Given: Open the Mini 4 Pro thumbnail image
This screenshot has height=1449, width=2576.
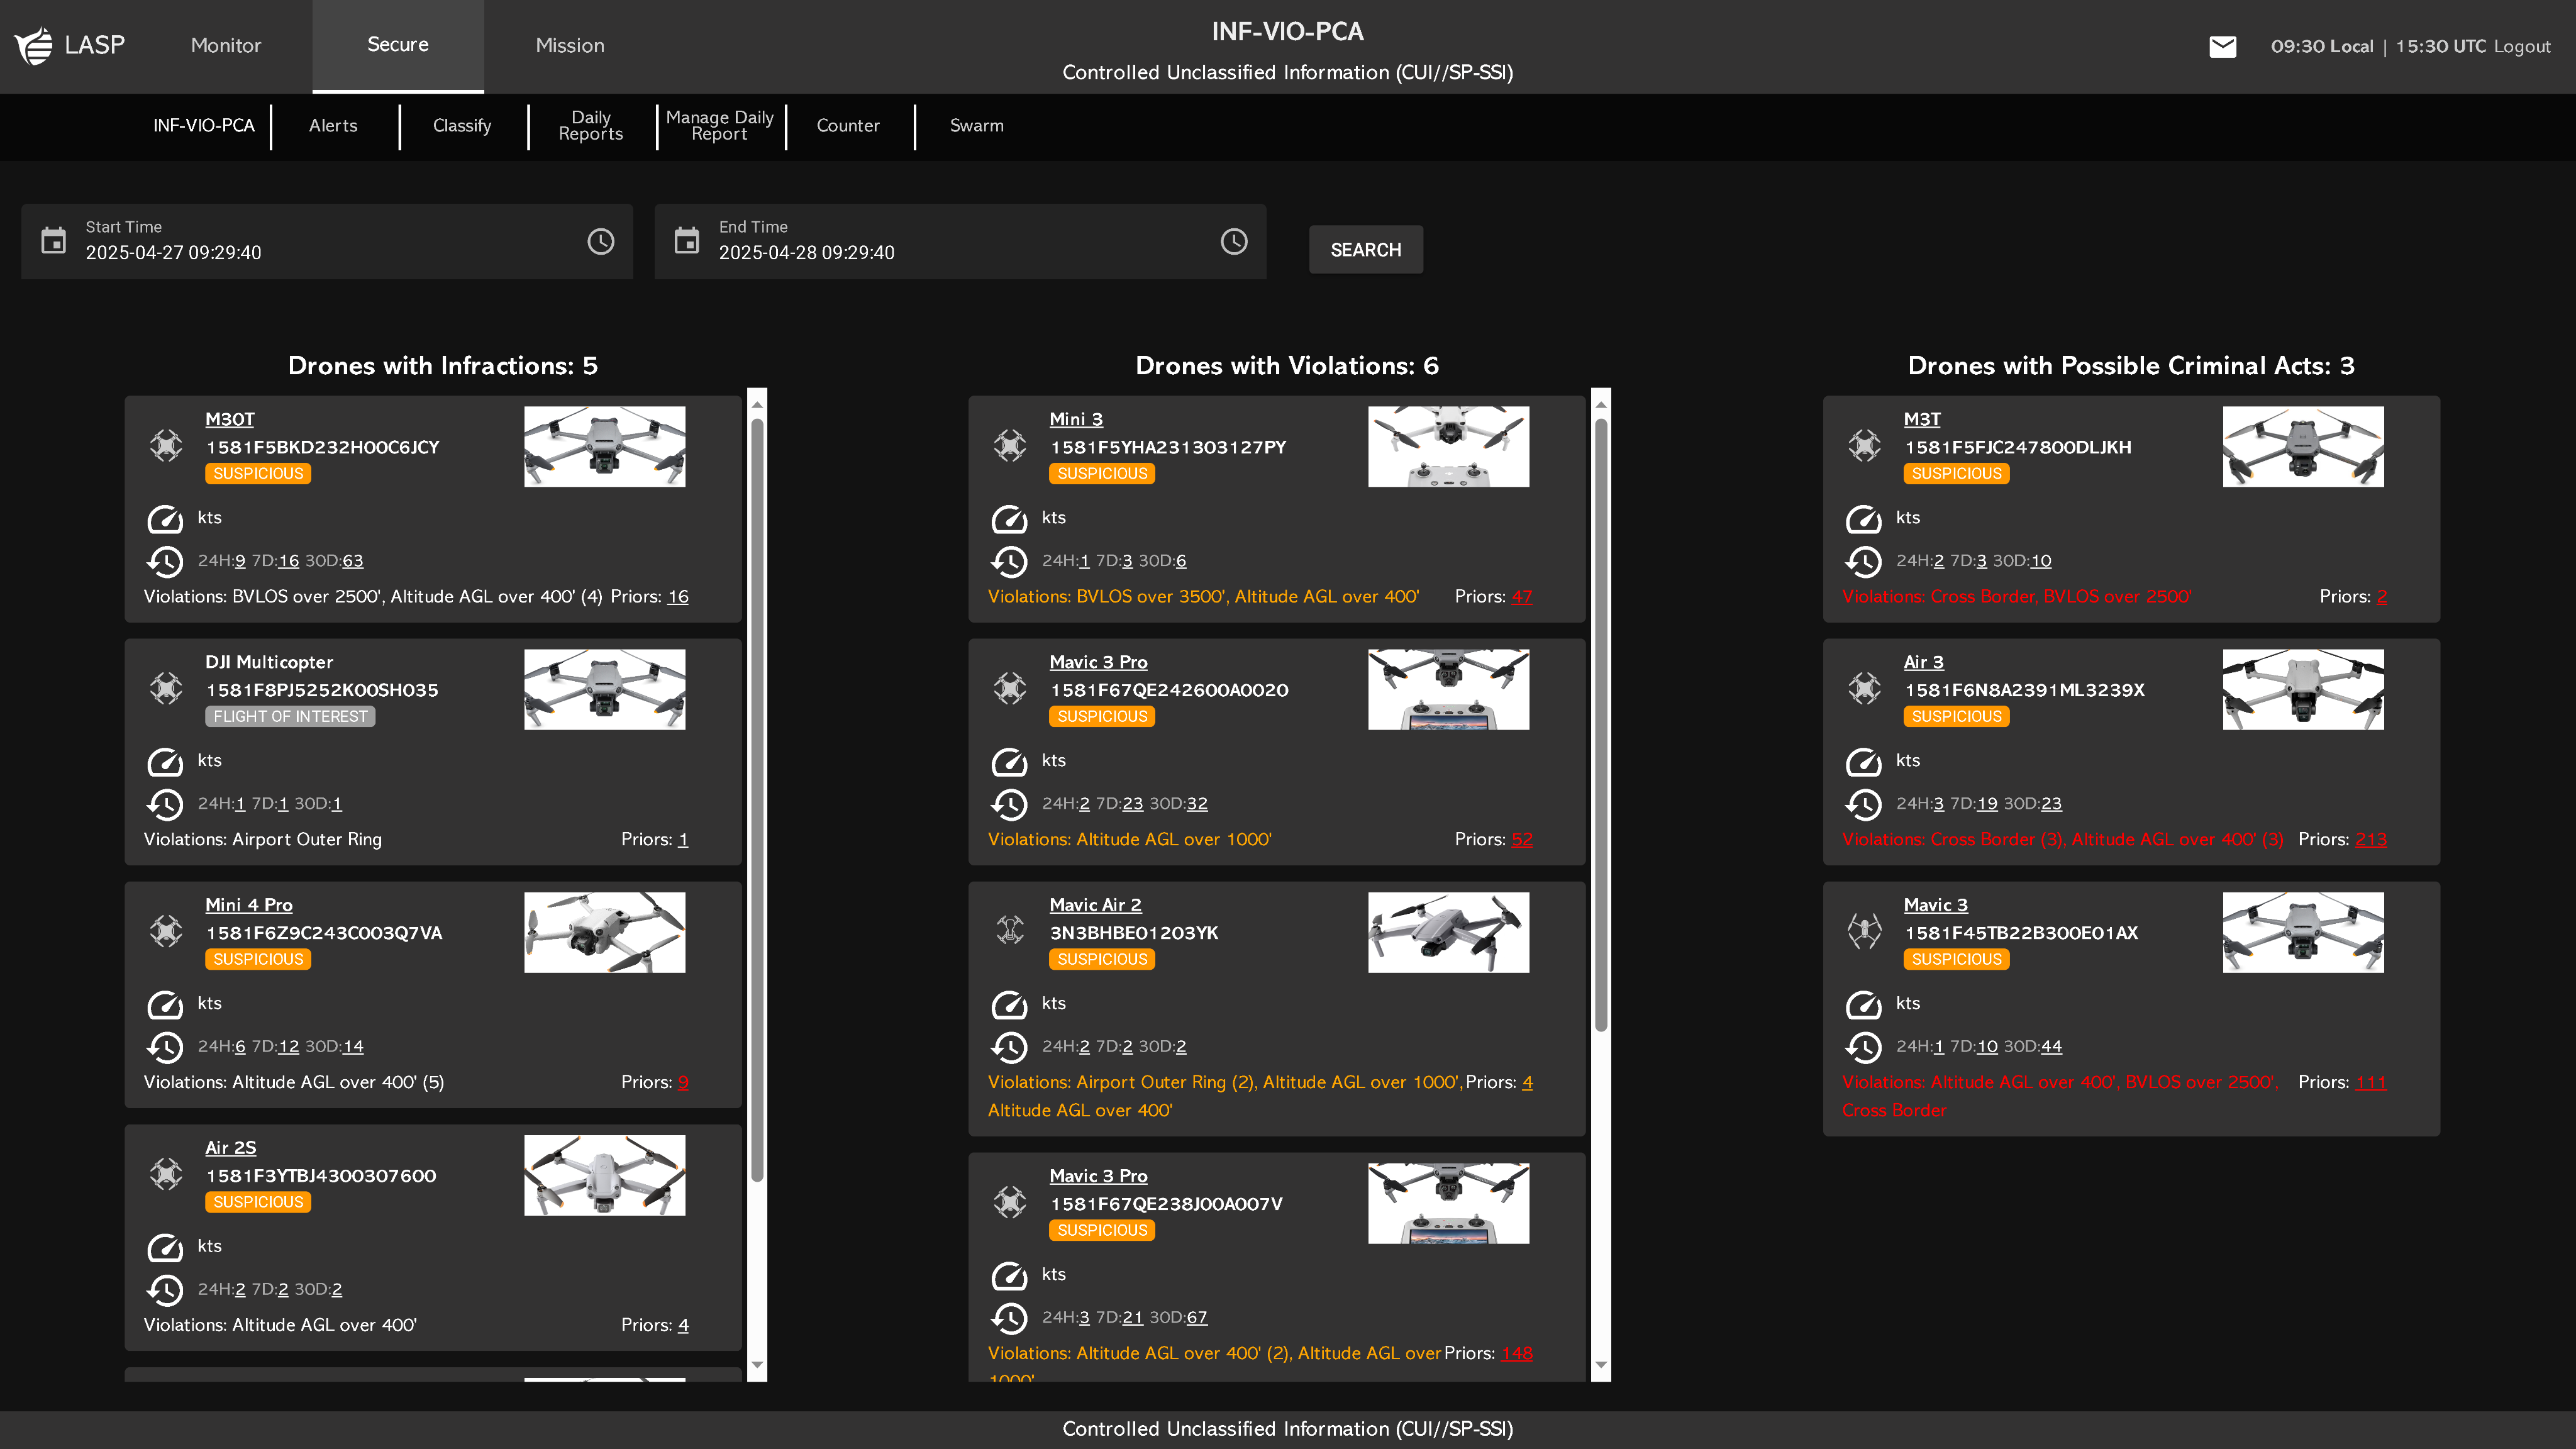Looking at the screenshot, I should tap(605, 932).
